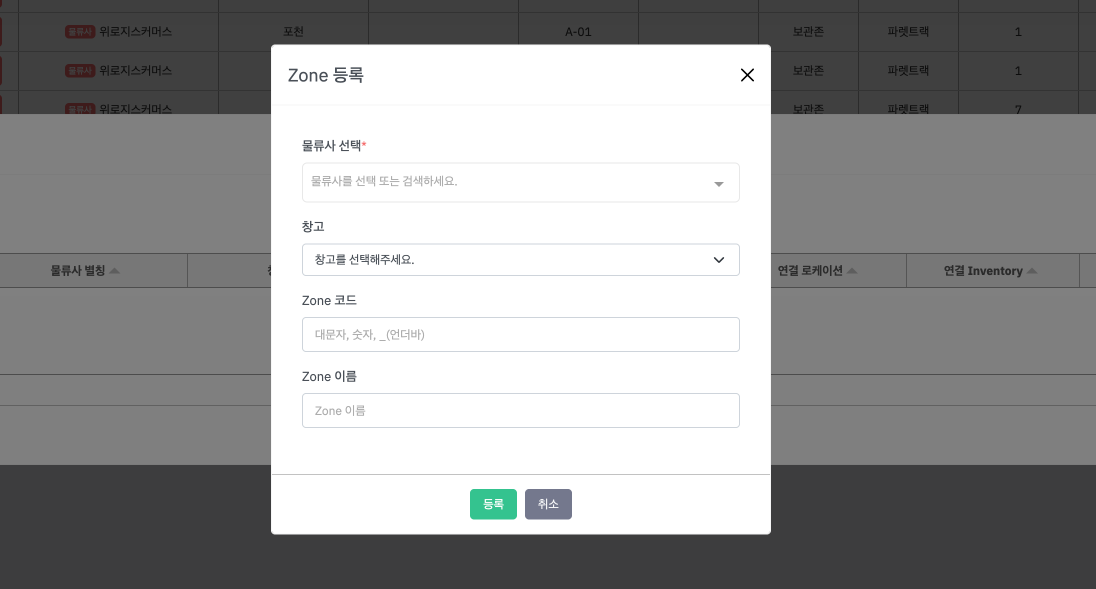Viewport: 1096px width, 589px height.
Task: Click the Zone 이름 input field
Action: tap(520, 411)
